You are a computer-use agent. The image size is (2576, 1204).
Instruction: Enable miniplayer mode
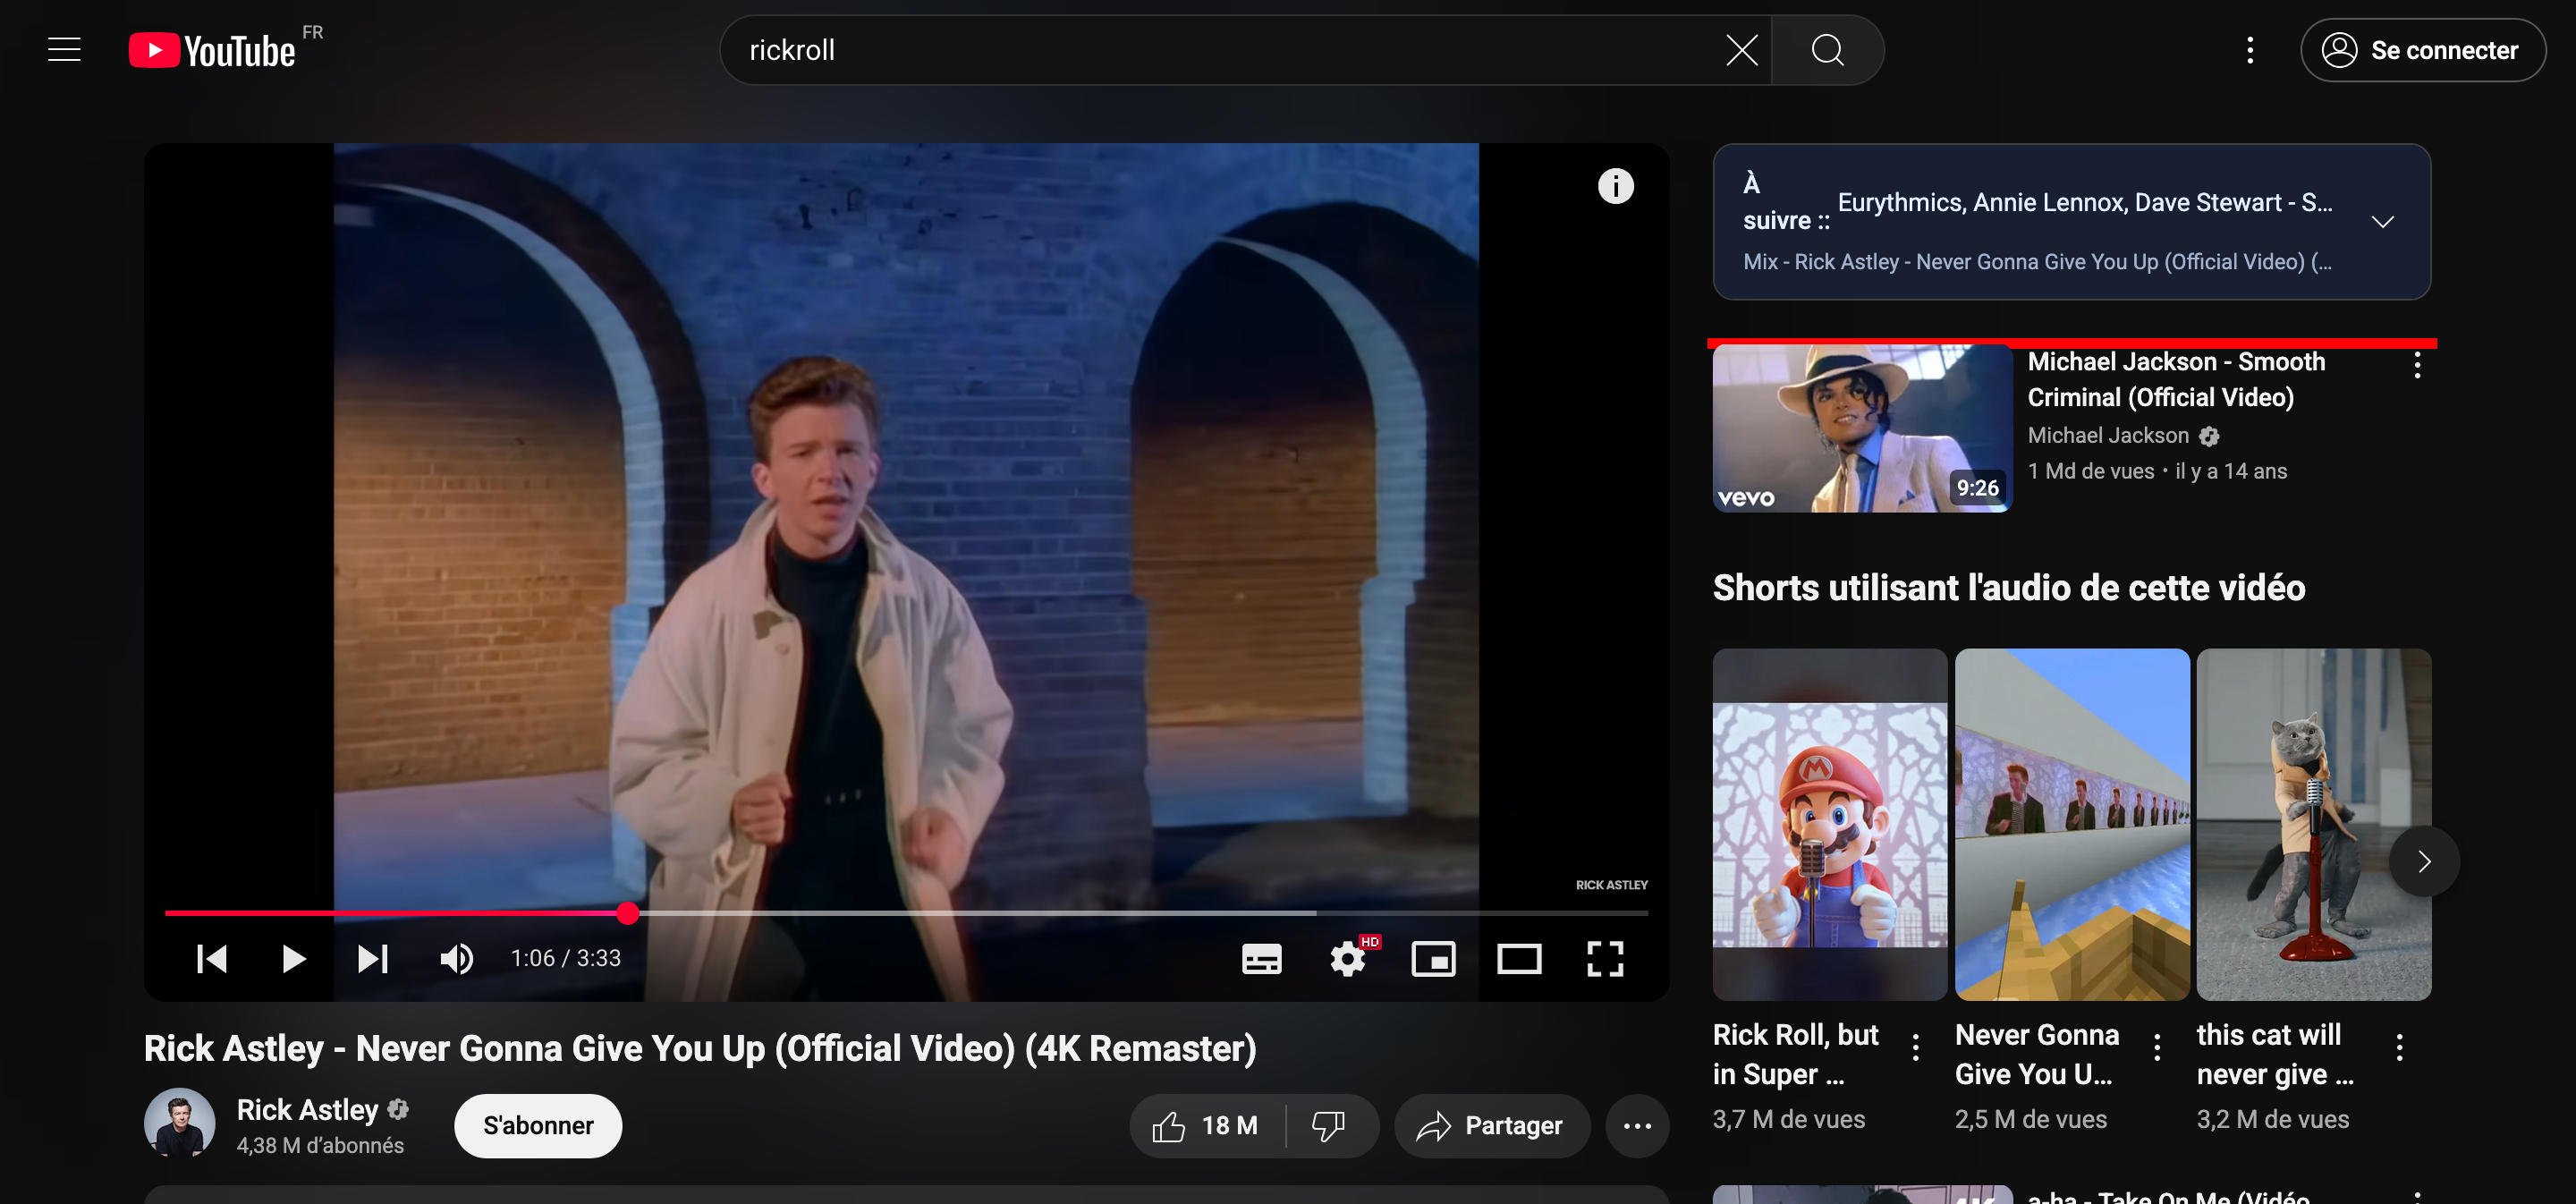click(1433, 958)
